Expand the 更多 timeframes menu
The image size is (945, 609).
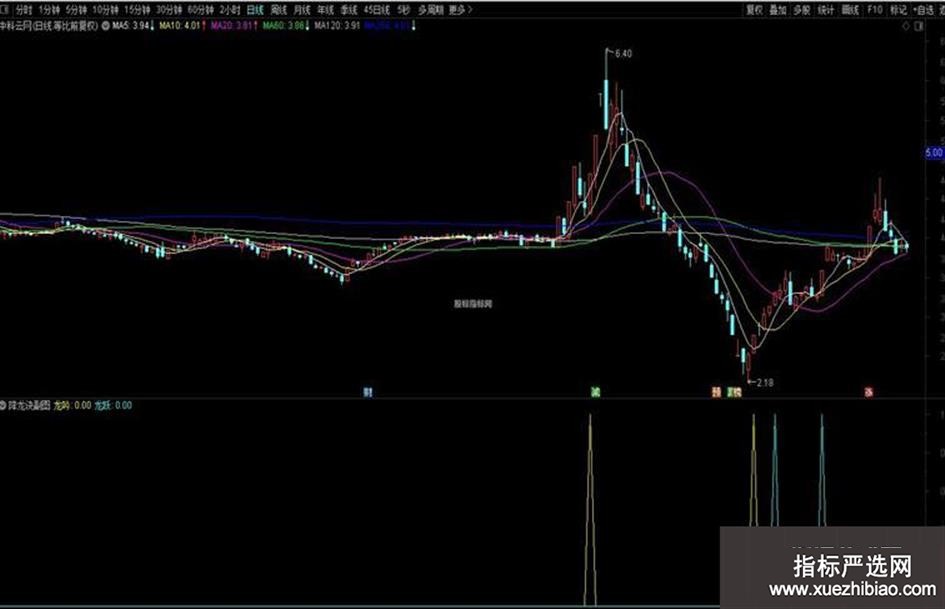pyautogui.click(x=460, y=10)
